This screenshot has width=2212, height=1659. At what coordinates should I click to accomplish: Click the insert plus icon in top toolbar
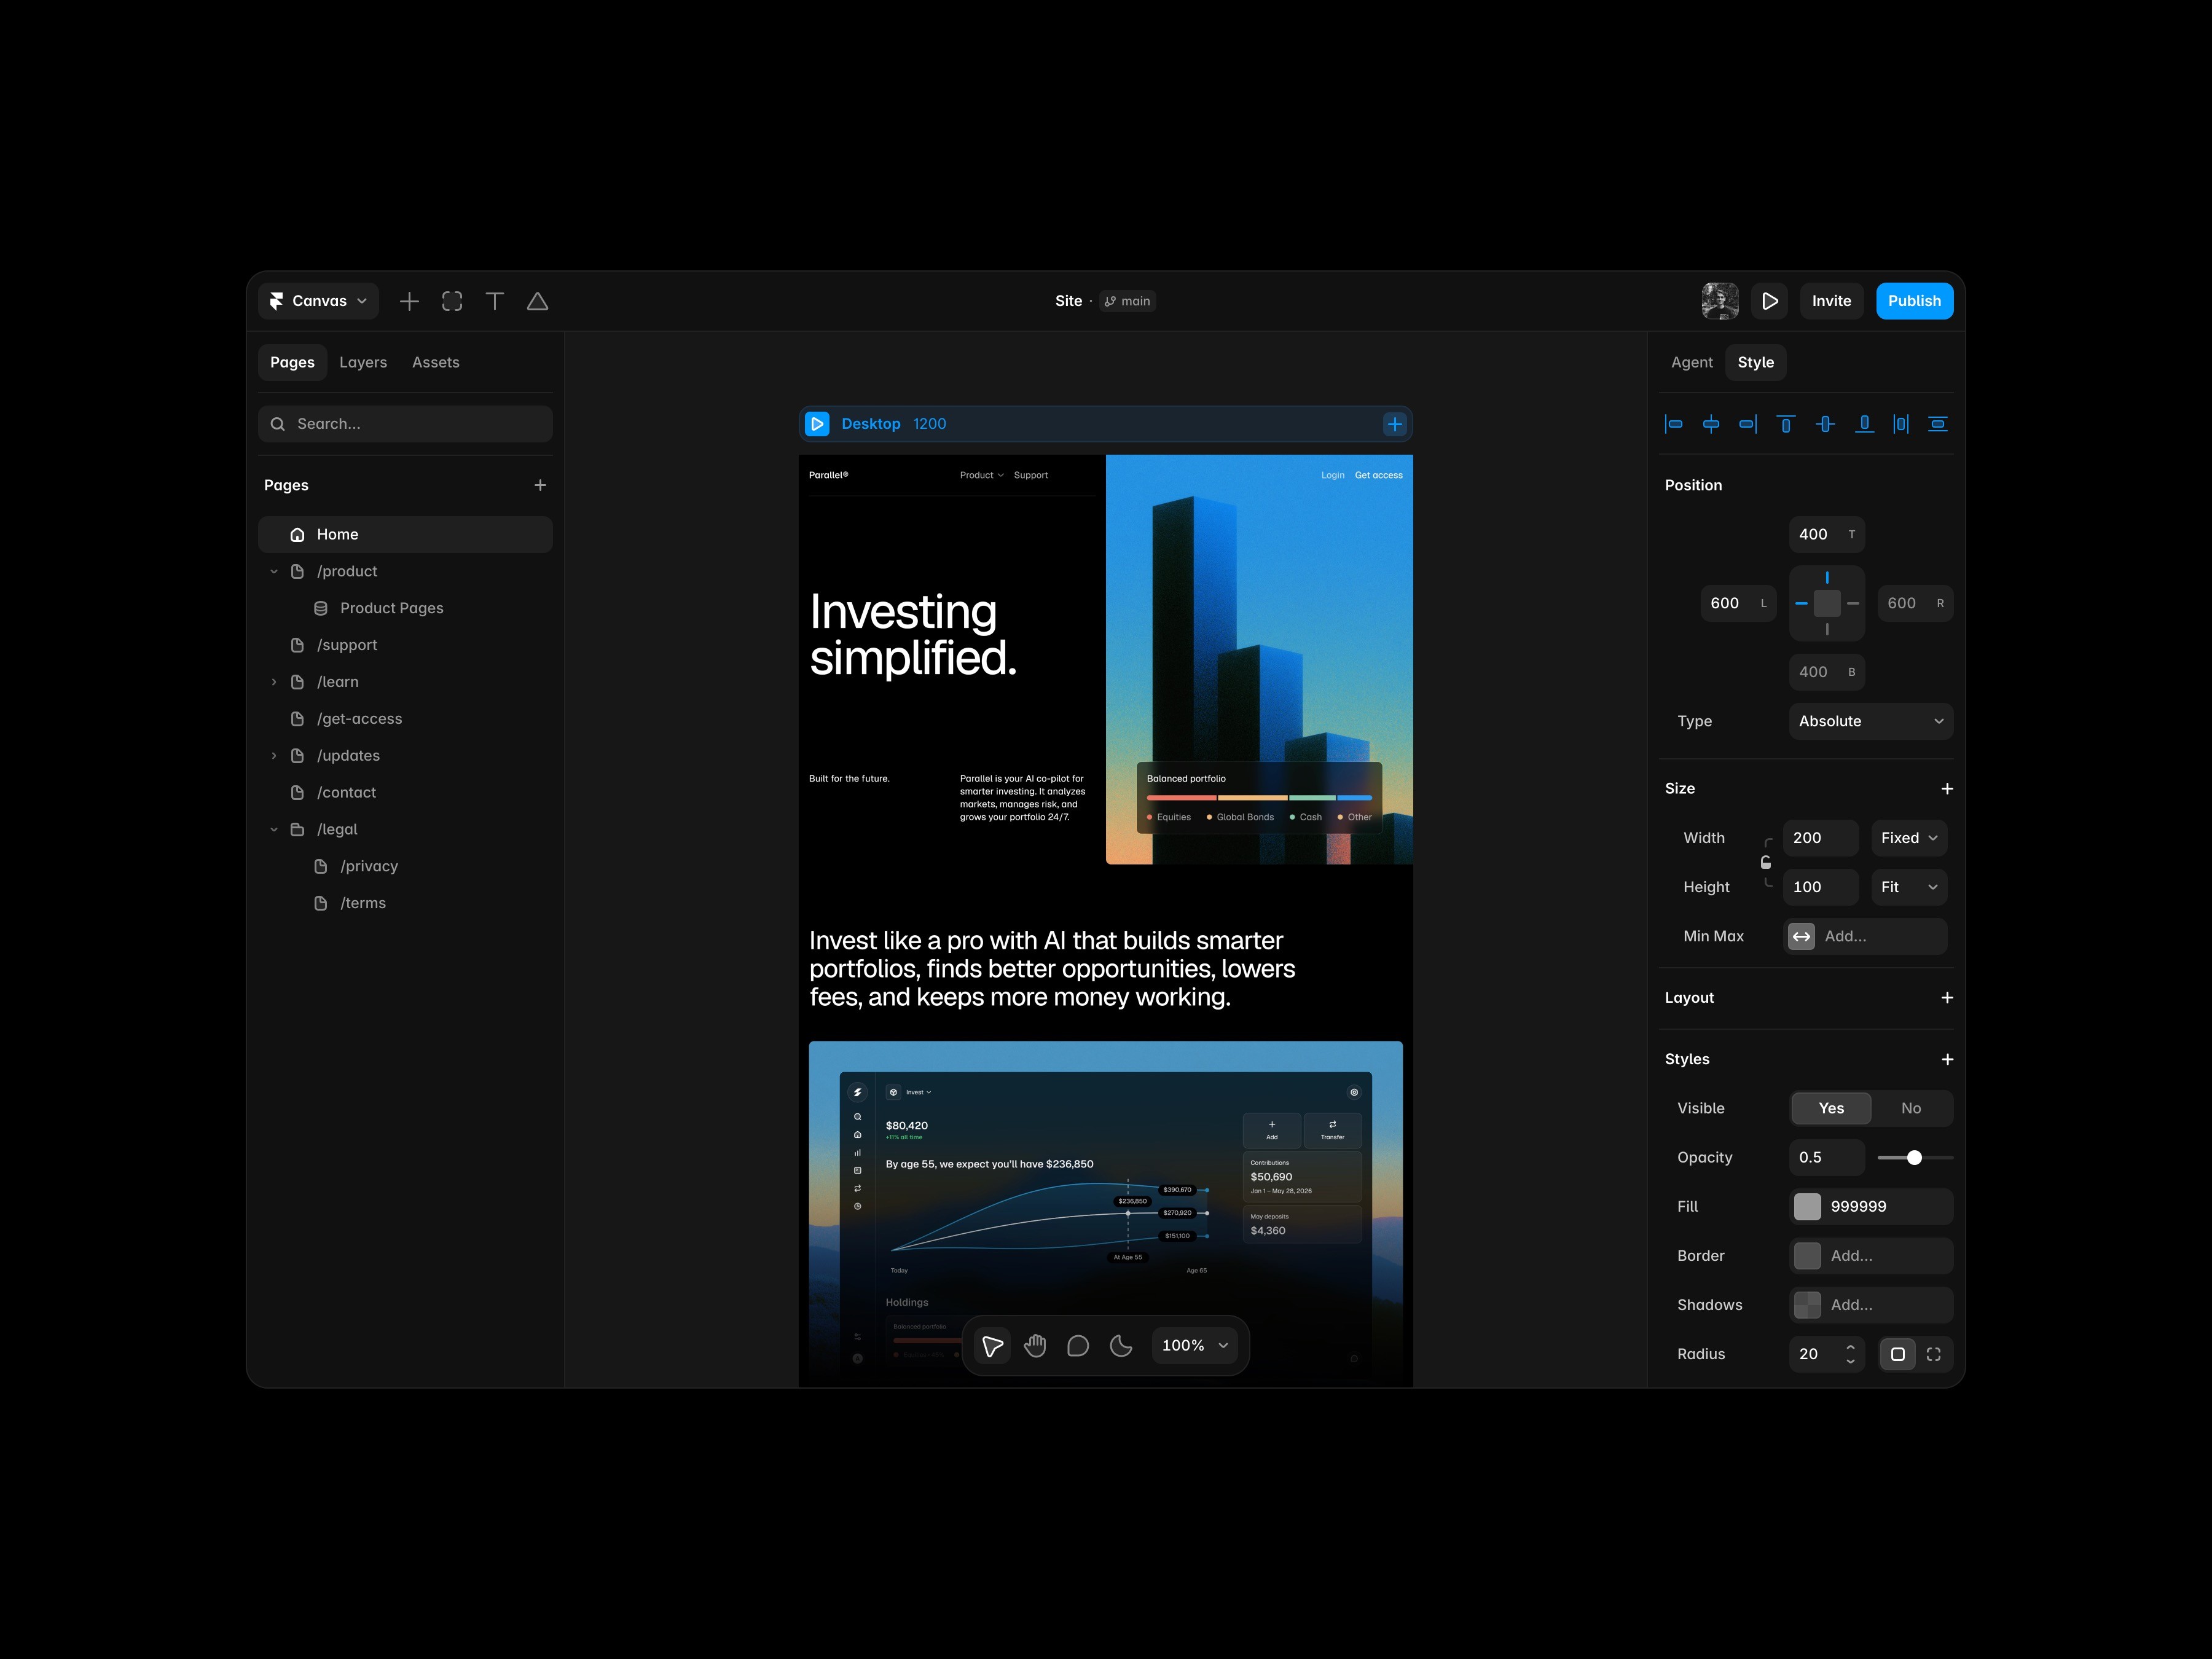tap(409, 301)
